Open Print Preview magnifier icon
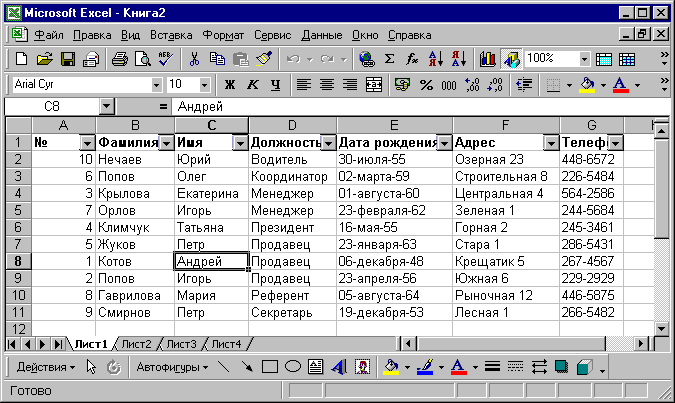The height and width of the screenshot is (403, 675). [142, 59]
